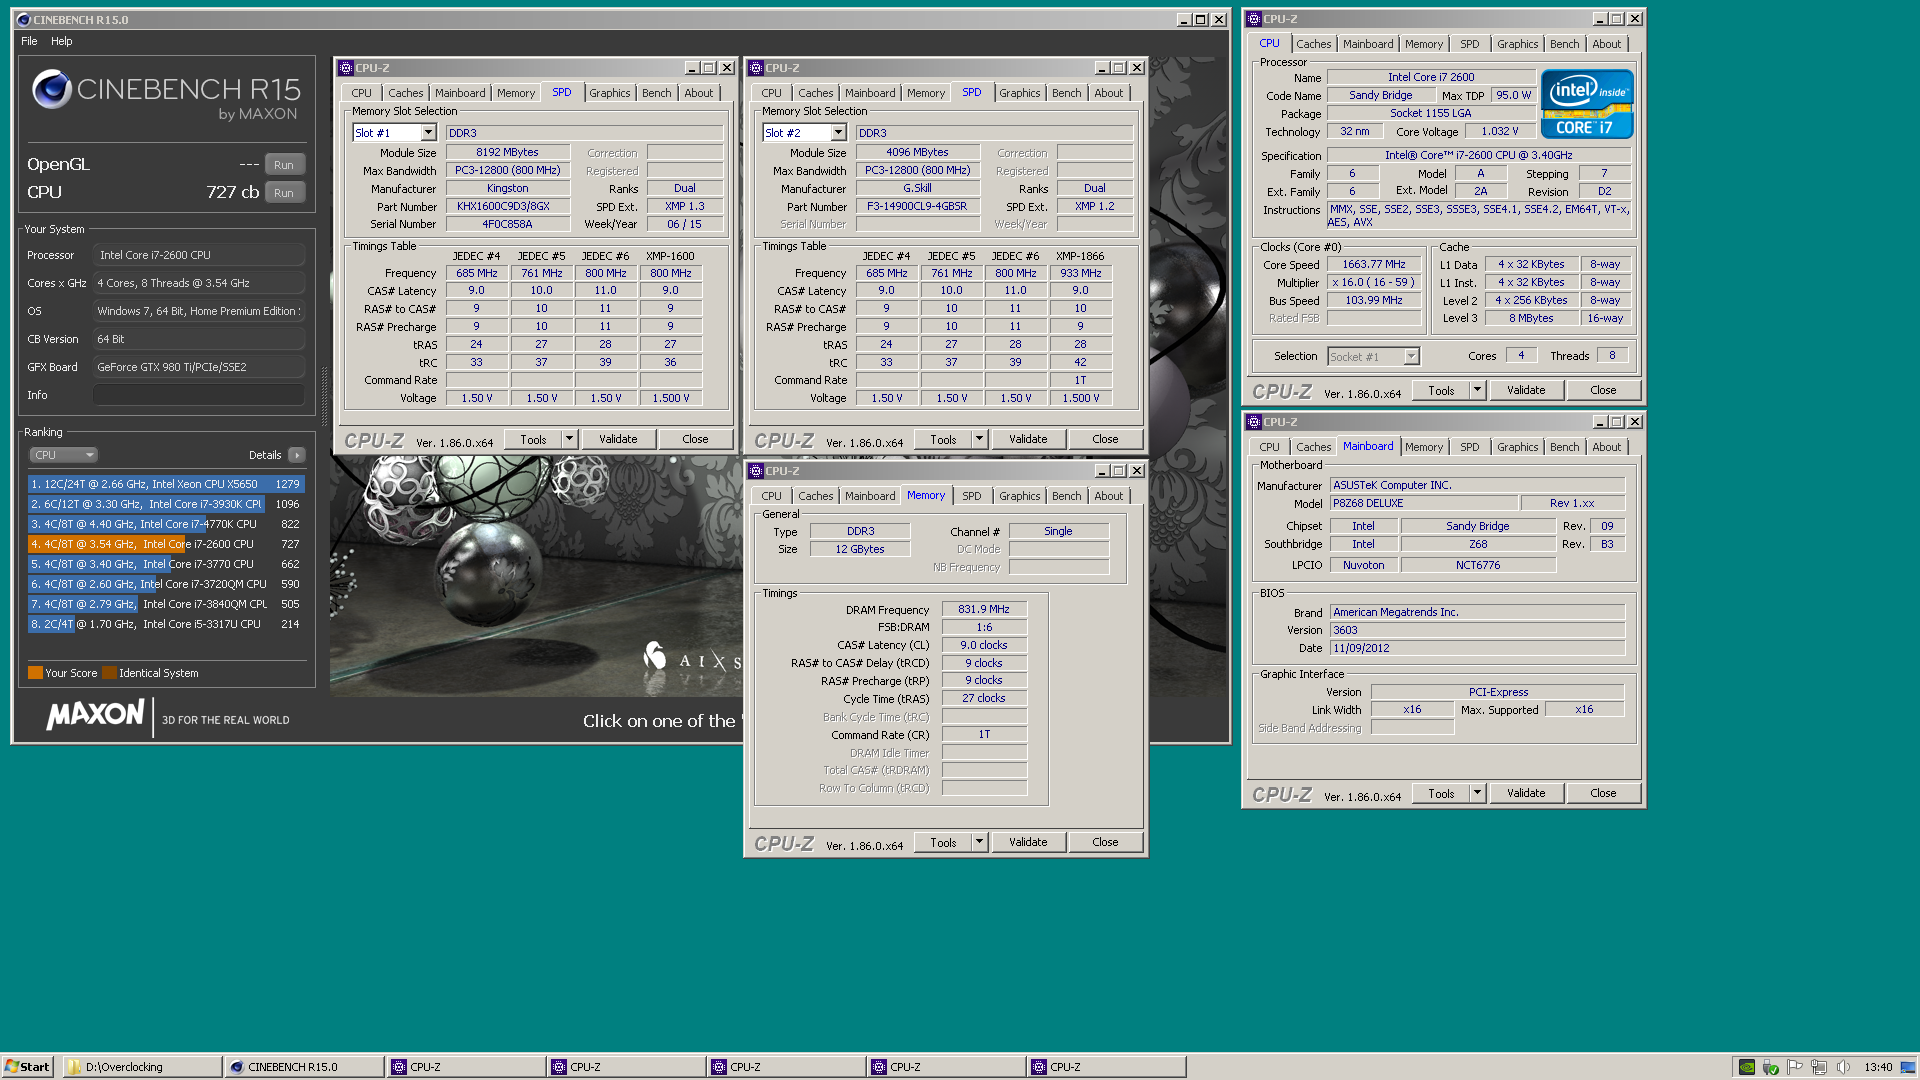1920x1080 pixels.
Task: Open Tools dropdown arrow in Mainboard window
Action: tap(1477, 793)
